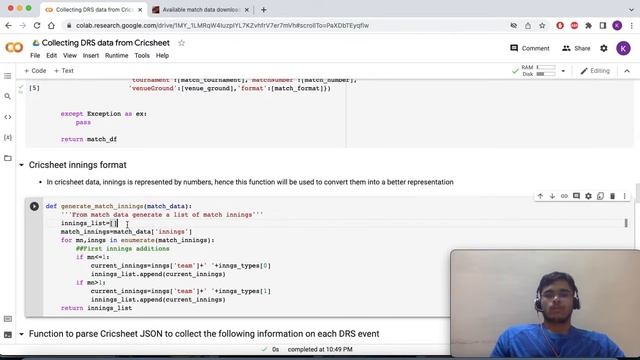Open the table of contents sidebar
The height and width of the screenshot is (360, 640).
(7, 76)
